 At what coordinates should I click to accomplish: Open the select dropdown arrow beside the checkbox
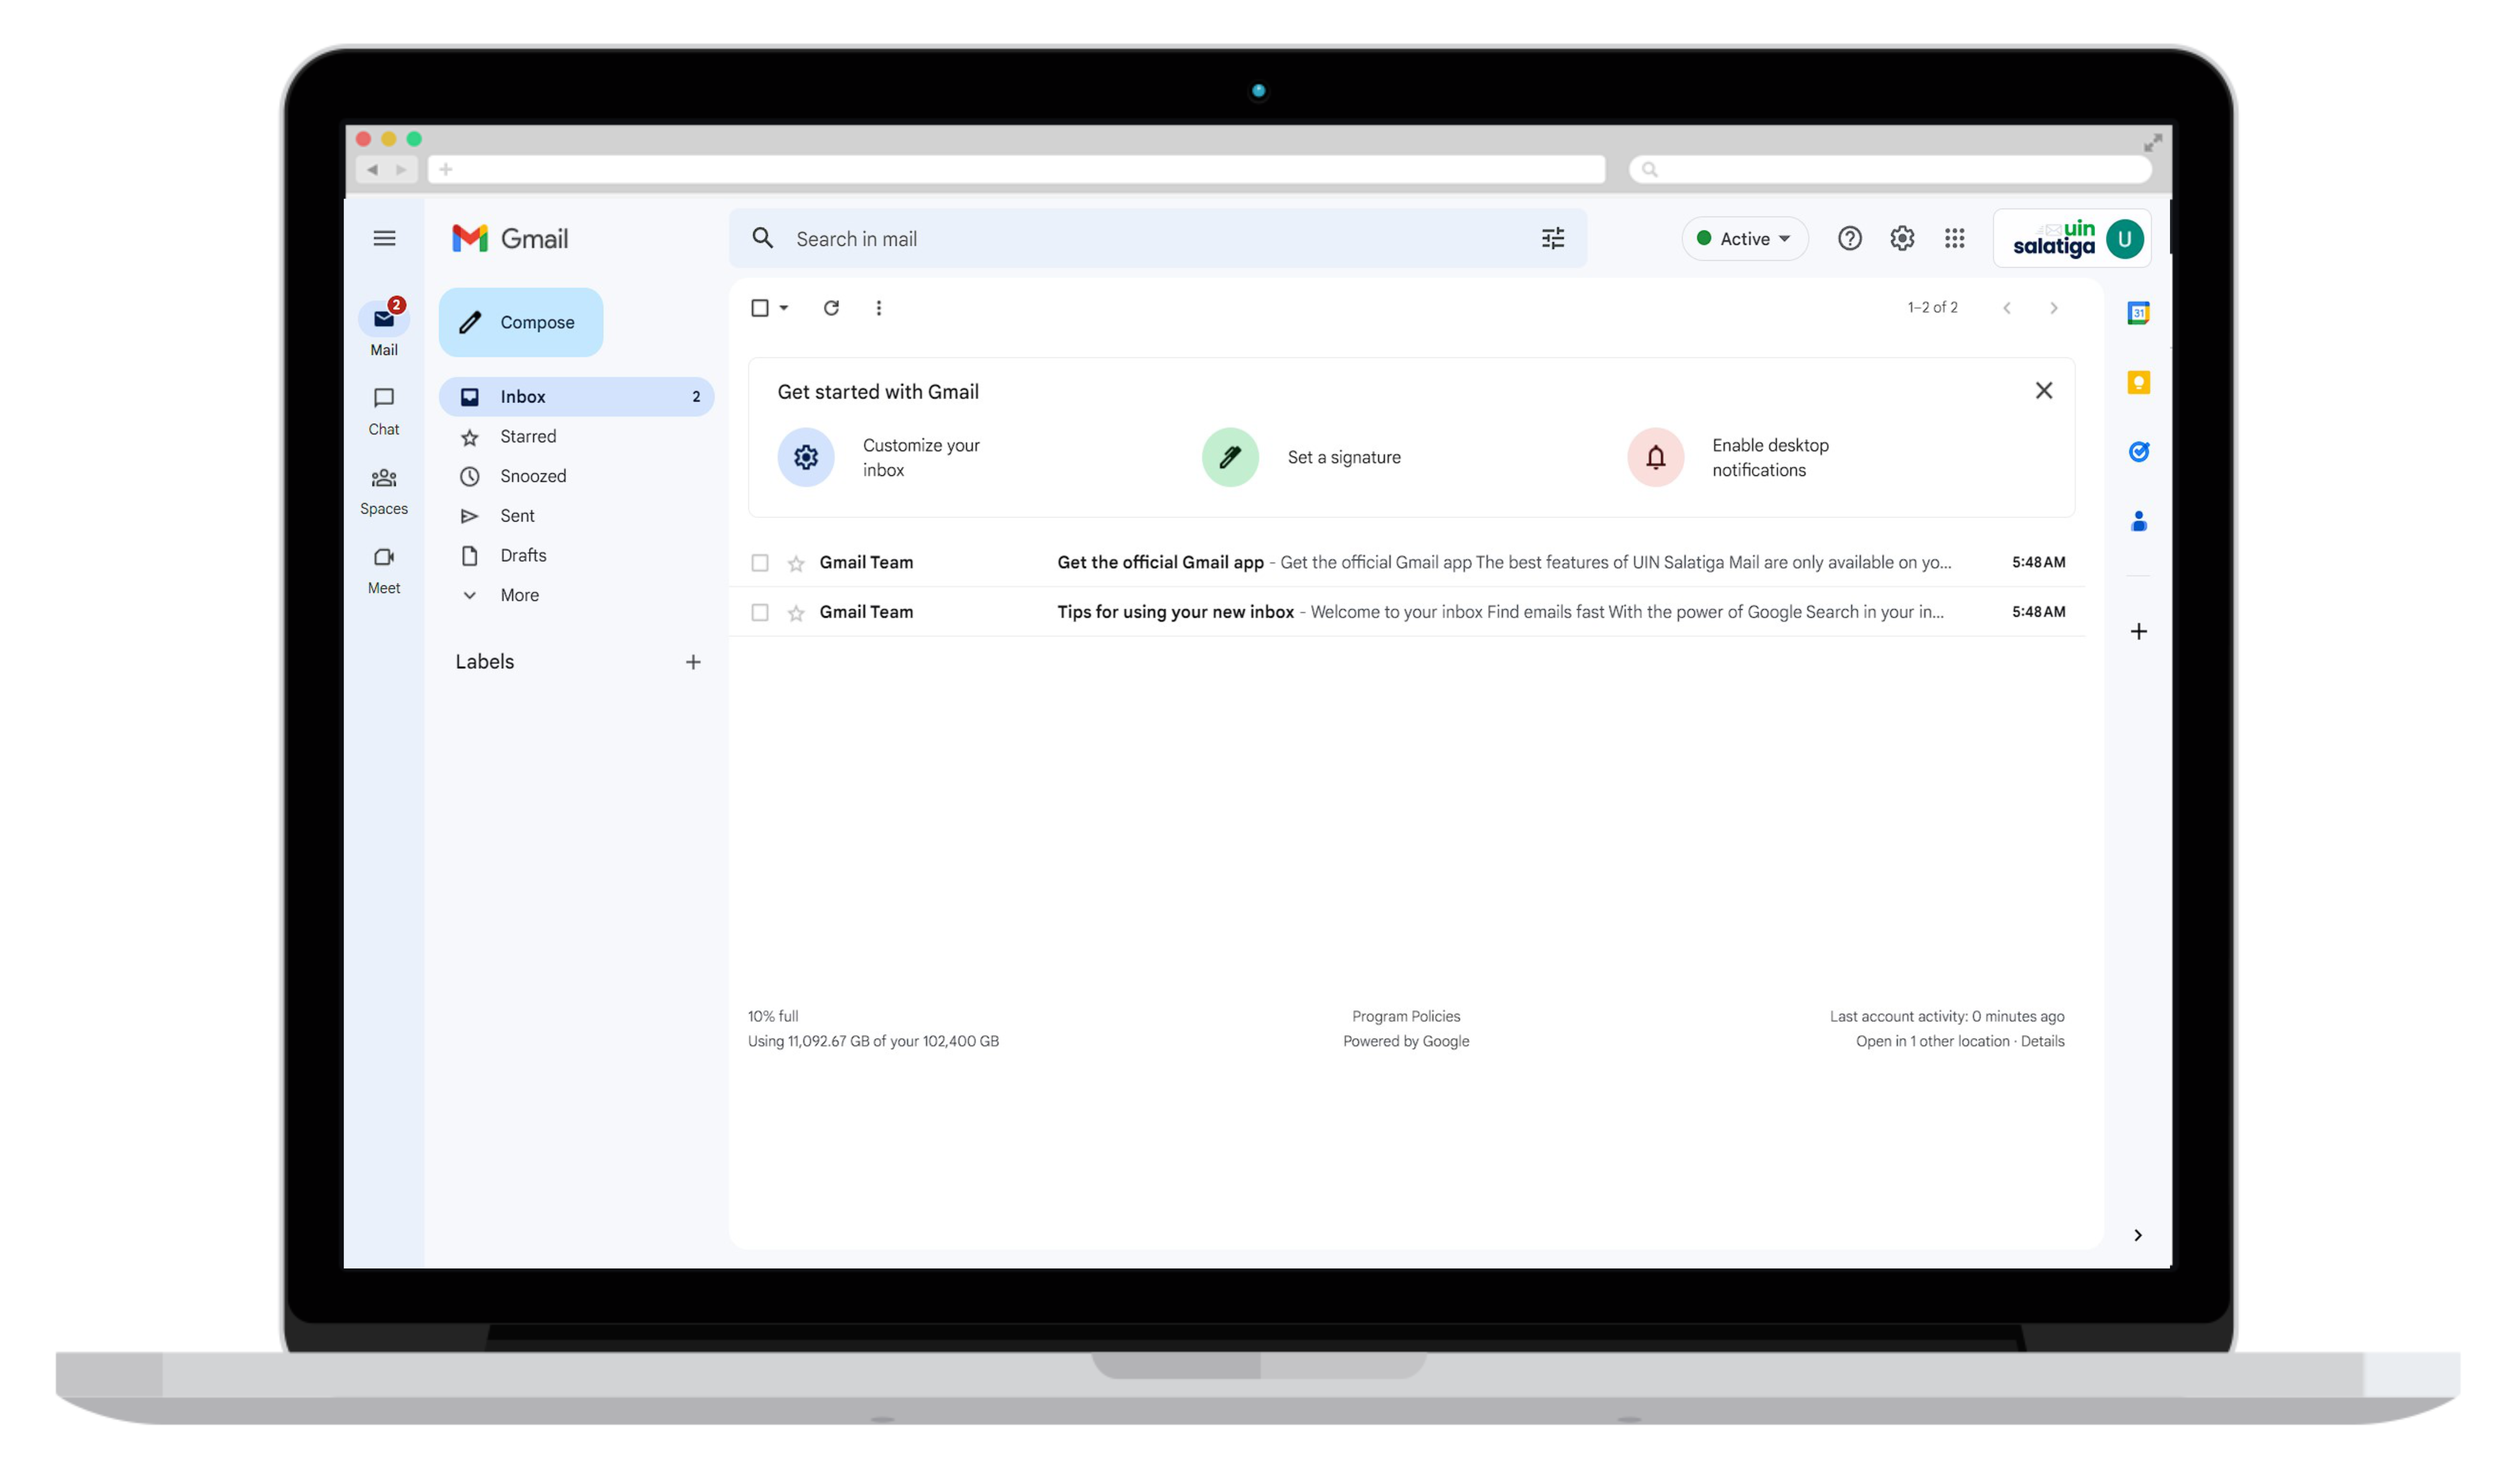(784, 308)
